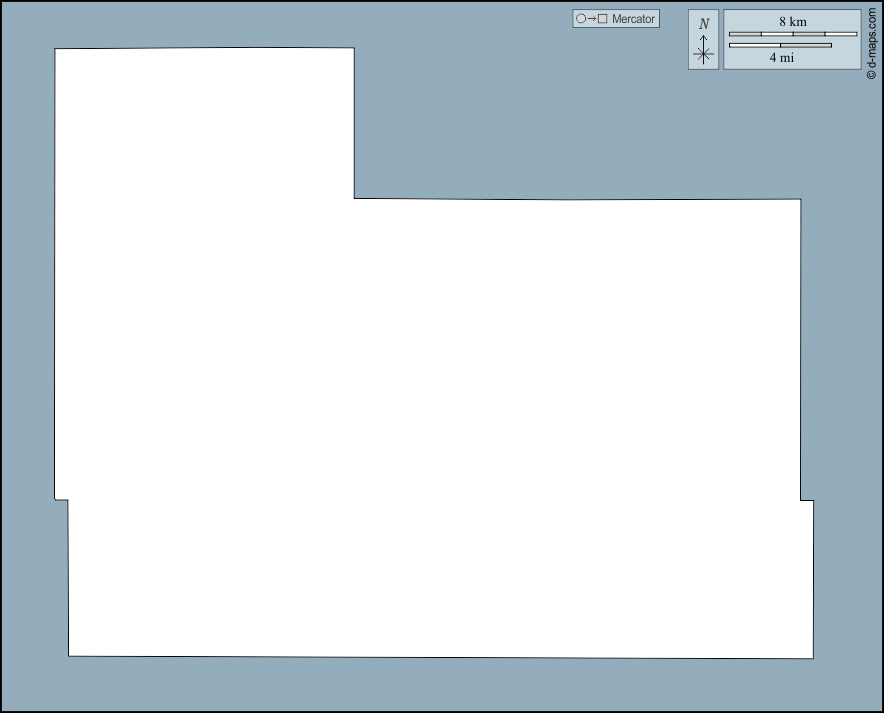Open the d-maps.com copyright link
Image resolution: width=884 pixels, height=713 pixels.
(x=872, y=40)
